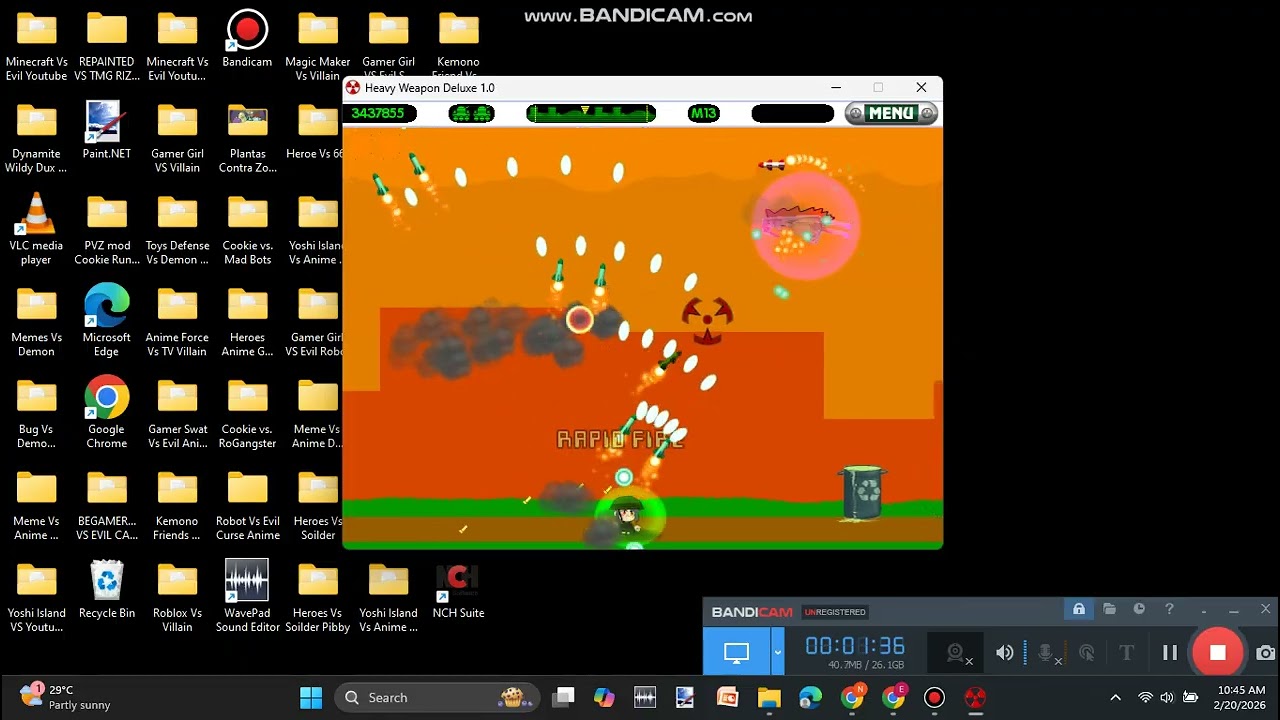Click the green player tank in game
Viewport: 1280px width, 720px height.
pos(628,516)
